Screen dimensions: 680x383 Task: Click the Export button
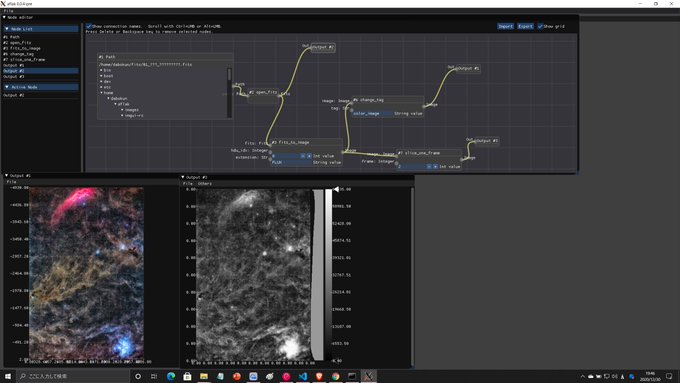[x=525, y=26]
